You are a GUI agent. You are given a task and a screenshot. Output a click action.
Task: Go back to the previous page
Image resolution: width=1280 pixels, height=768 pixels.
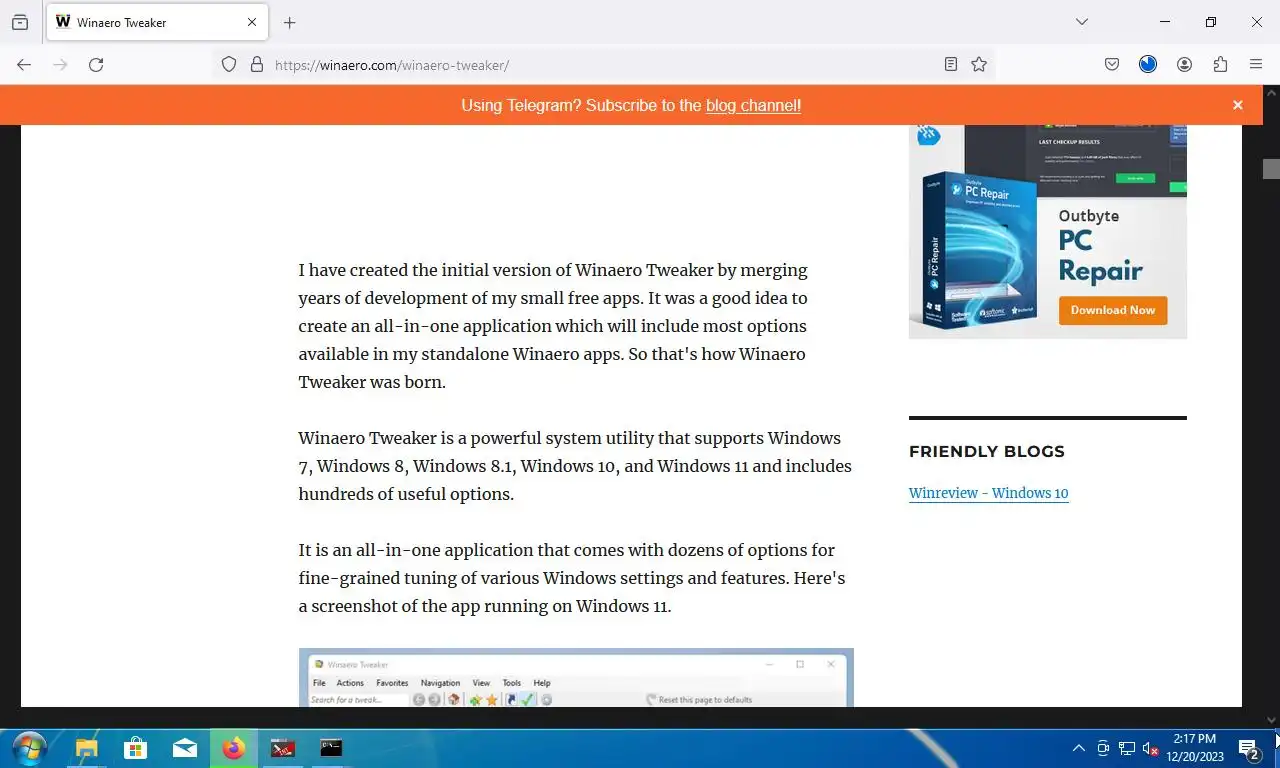(24, 64)
